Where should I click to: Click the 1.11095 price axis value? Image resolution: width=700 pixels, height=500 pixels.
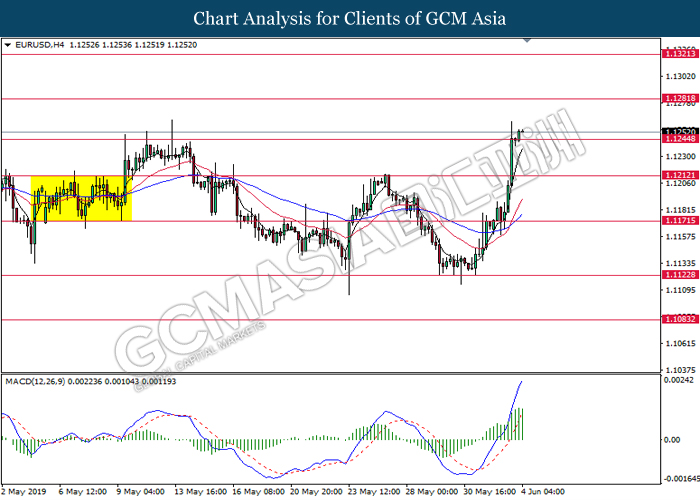(x=680, y=290)
